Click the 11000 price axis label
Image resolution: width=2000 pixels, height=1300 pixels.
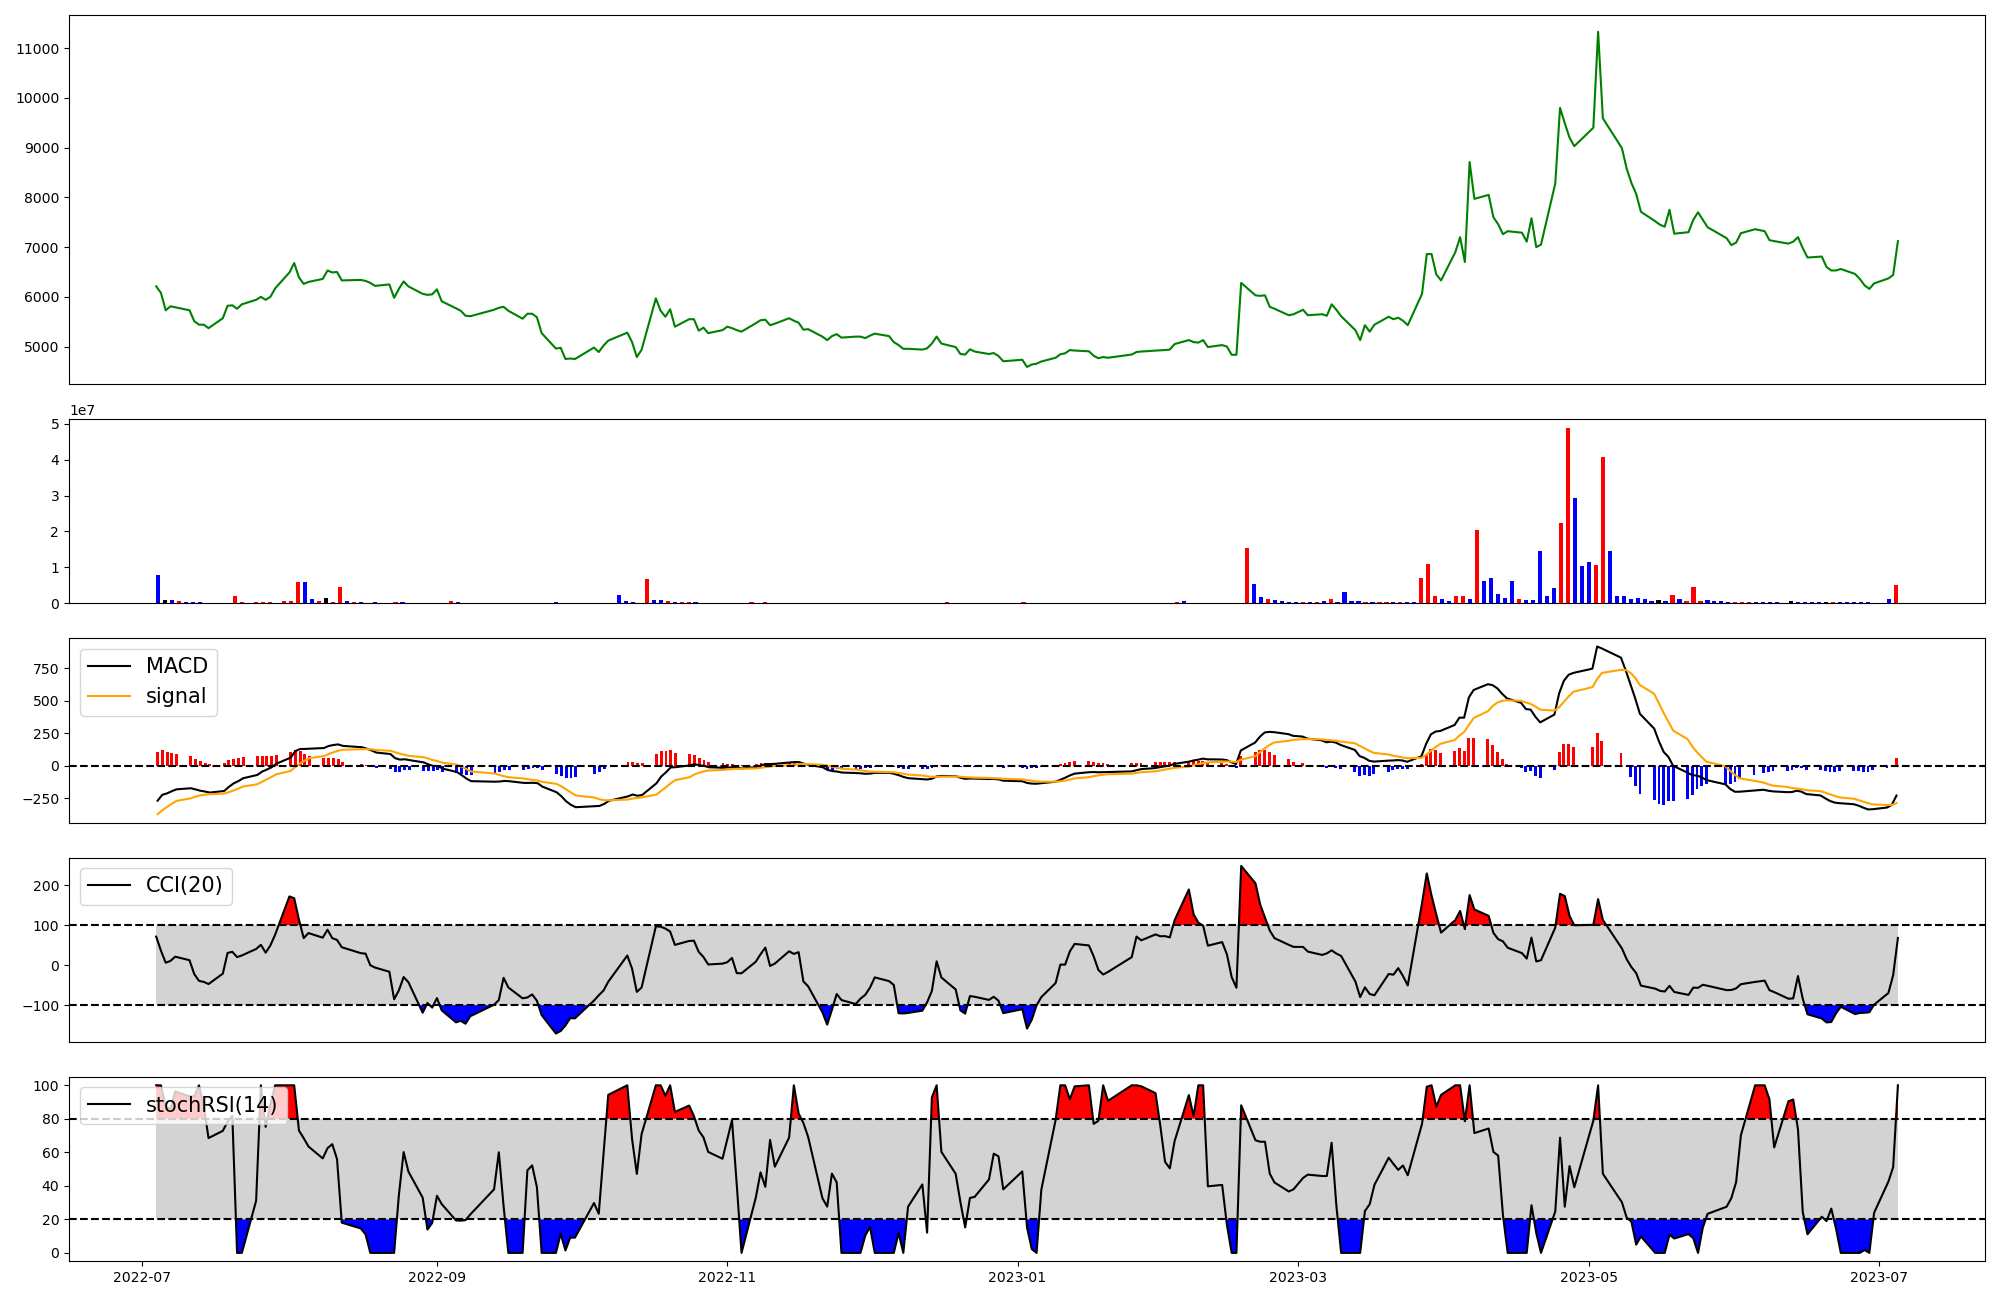pyautogui.click(x=37, y=49)
